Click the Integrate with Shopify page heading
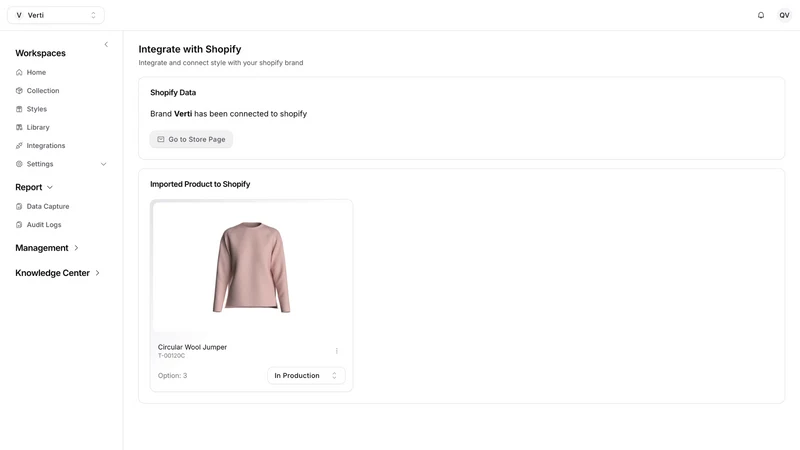 pyautogui.click(x=190, y=49)
